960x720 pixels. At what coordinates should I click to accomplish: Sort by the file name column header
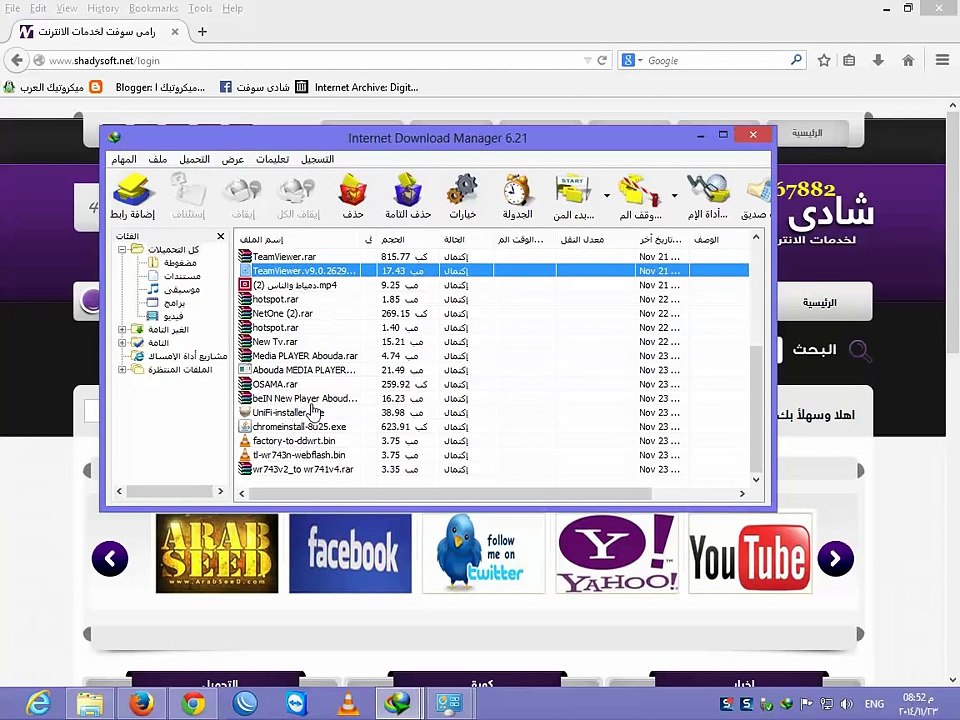298,239
